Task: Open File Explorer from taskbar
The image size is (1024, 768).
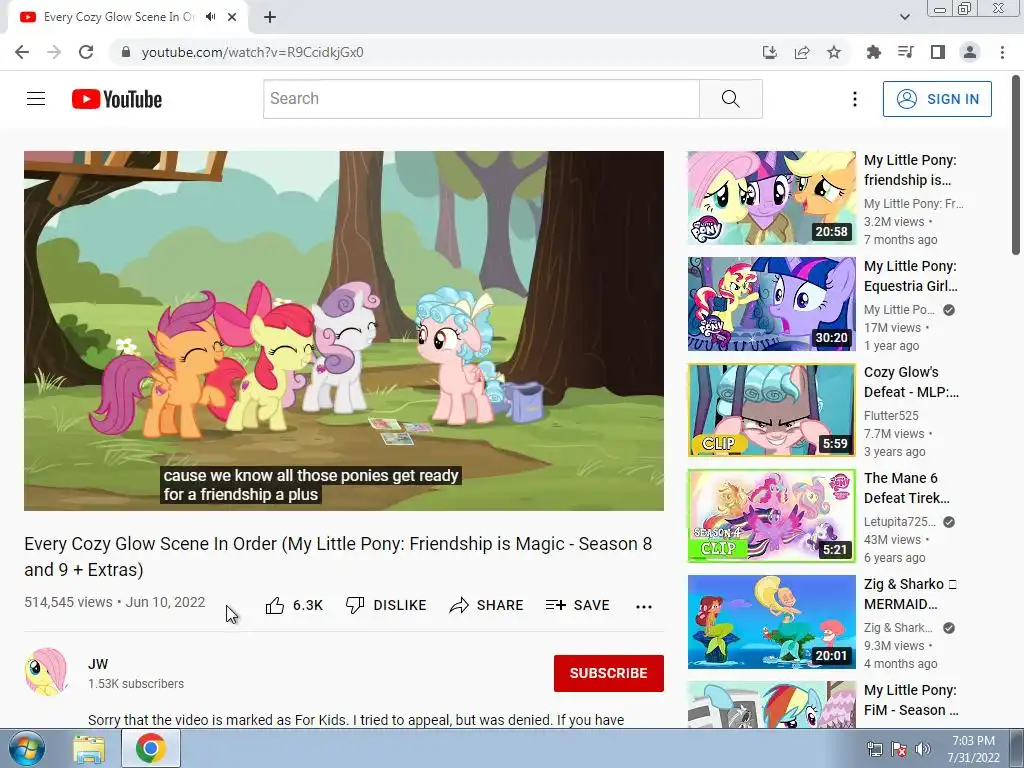Action: [89, 749]
